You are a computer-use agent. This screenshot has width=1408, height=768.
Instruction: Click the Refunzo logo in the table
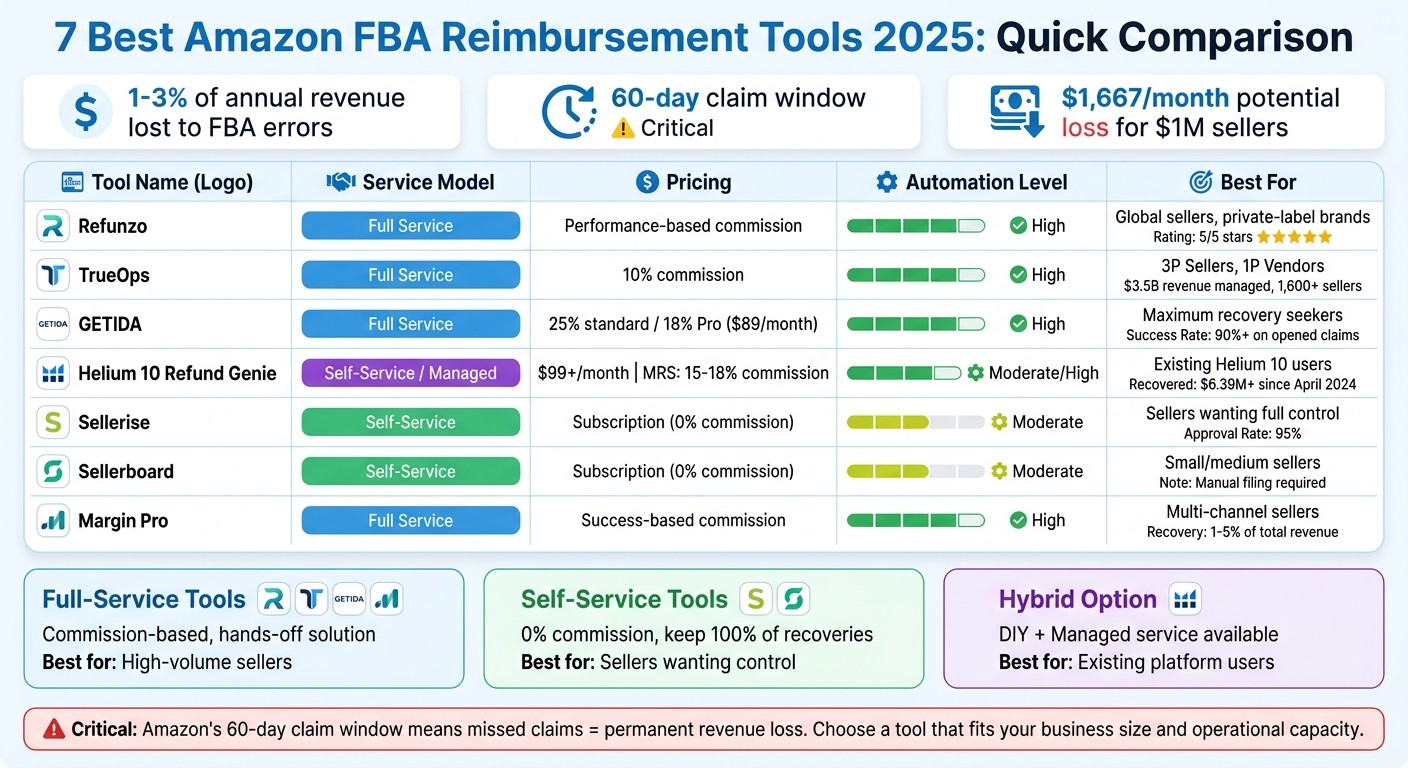[x=52, y=226]
